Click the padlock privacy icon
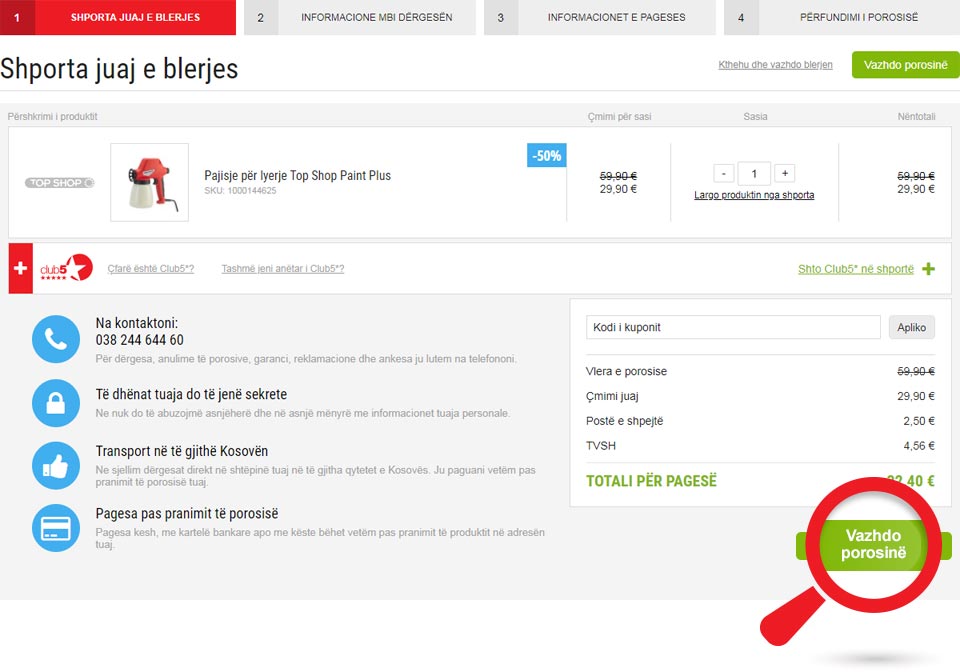This screenshot has width=960, height=672. click(x=55, y=403)
